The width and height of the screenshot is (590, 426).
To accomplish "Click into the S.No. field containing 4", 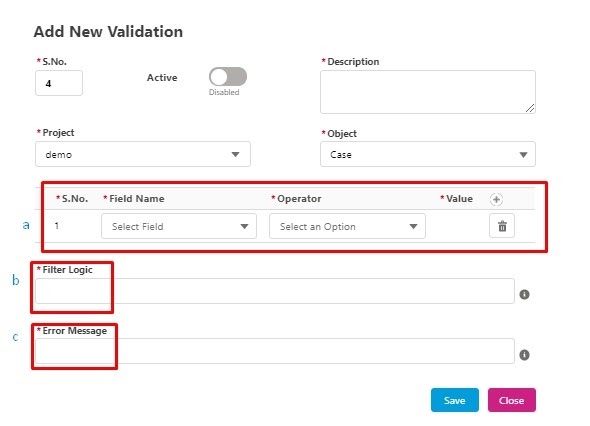I will 59,83.
